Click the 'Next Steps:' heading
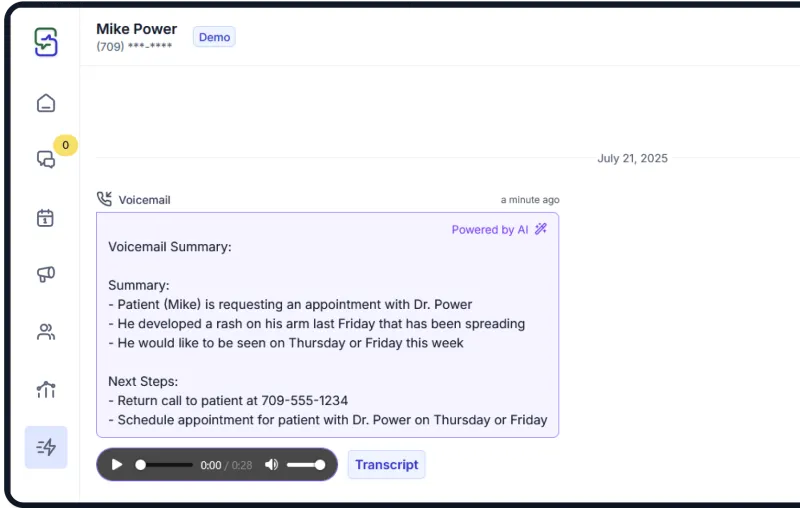This screenshot has height=508, width=800. tap(143, 382)
